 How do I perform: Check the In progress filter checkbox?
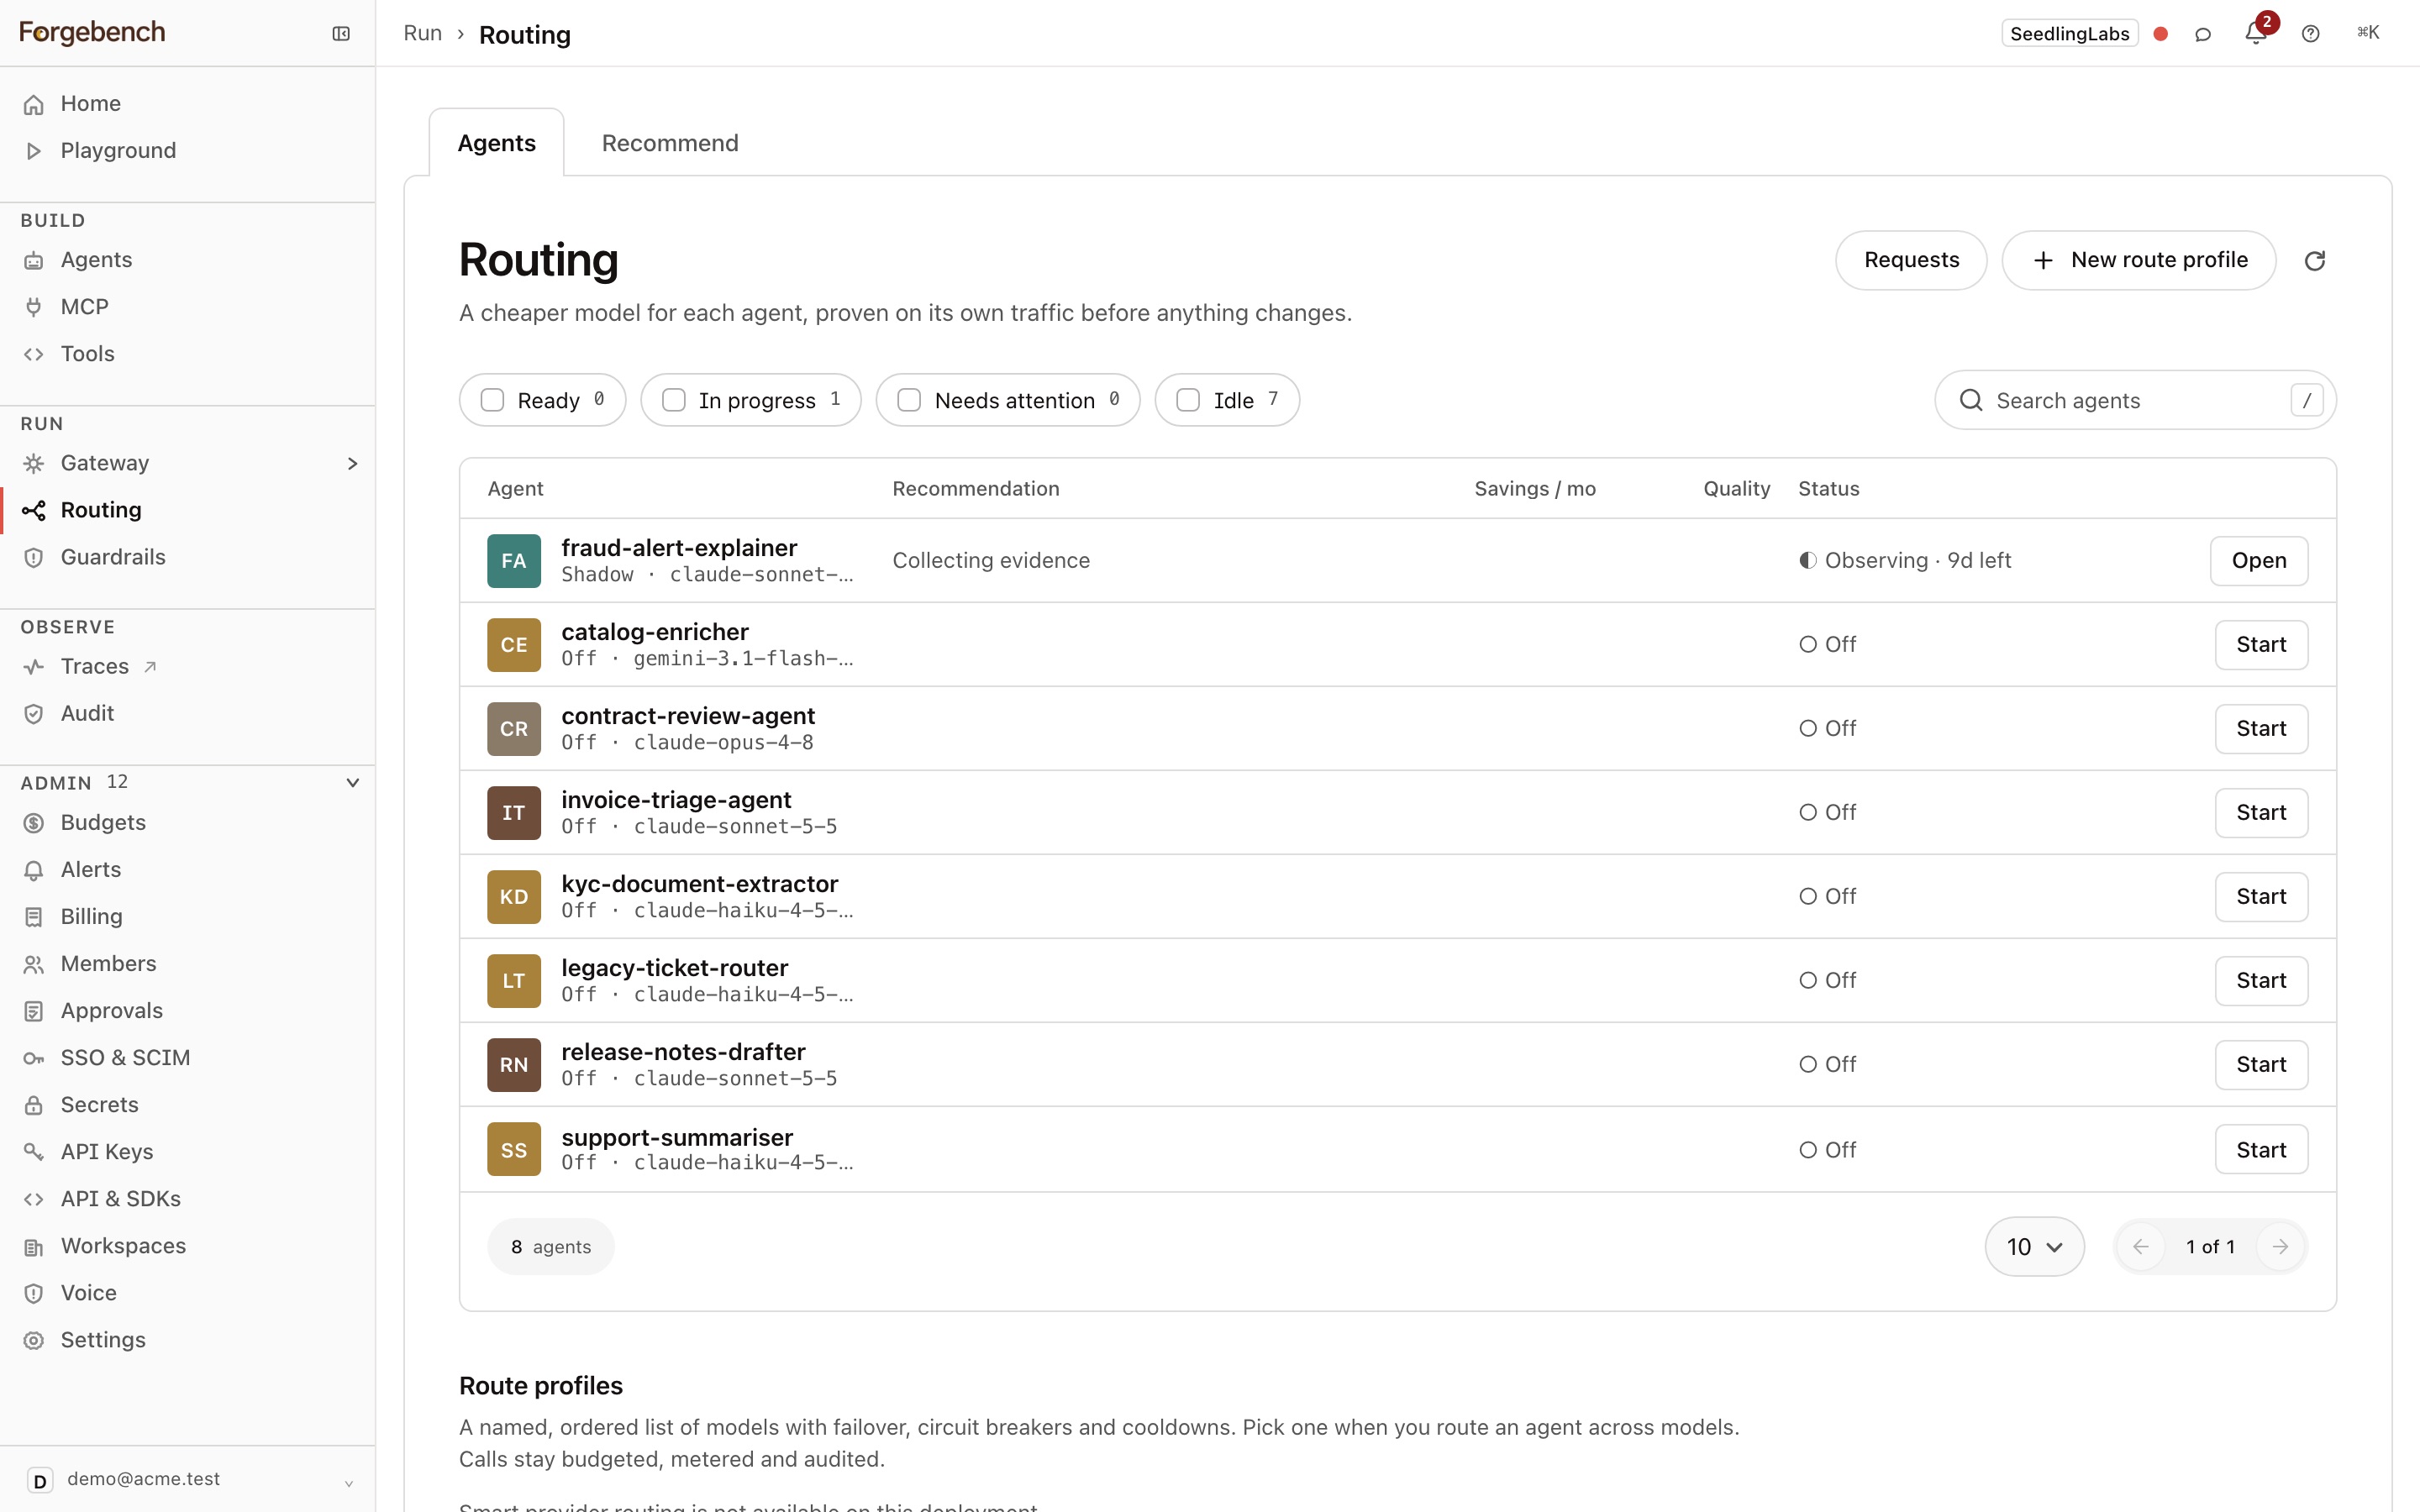pyautogui.click(x=674, y=400)
